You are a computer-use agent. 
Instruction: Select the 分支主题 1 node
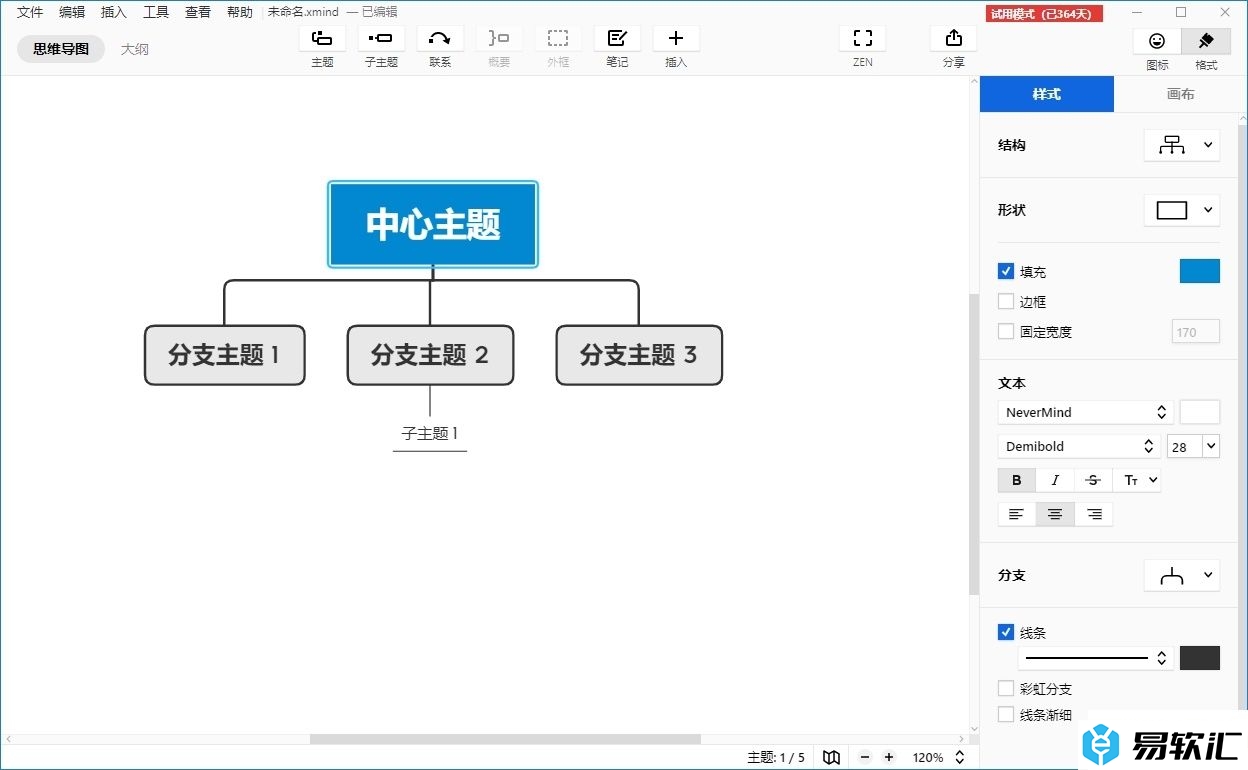point(225,355)
